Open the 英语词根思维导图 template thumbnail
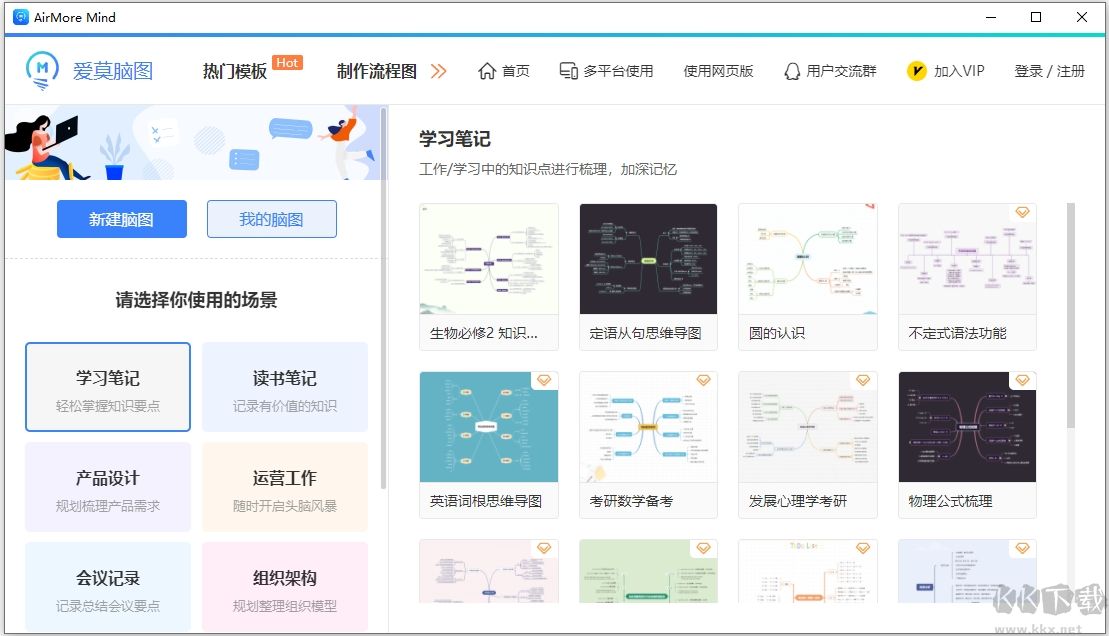This screenshot has height=636, width=1109. pyautogui.click(x=489, y=427)
